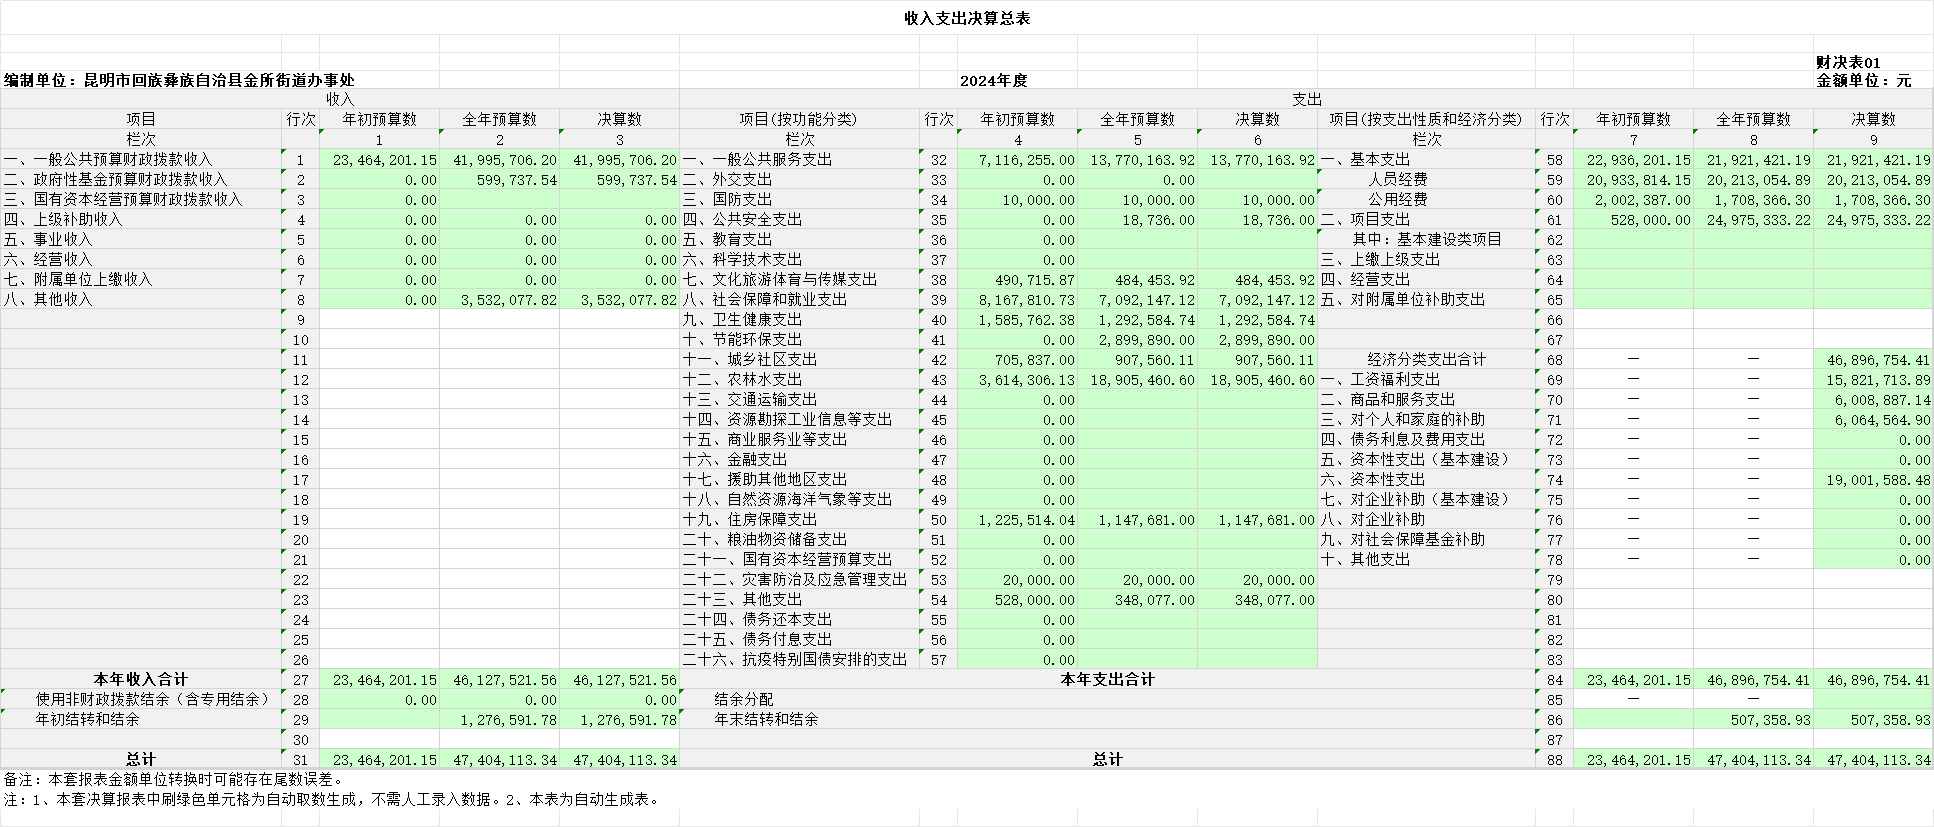Select the 项目(按支出性质和经济分类) header
Image resolution: width=1934 pixels, height=827 pixels.
1425,119
